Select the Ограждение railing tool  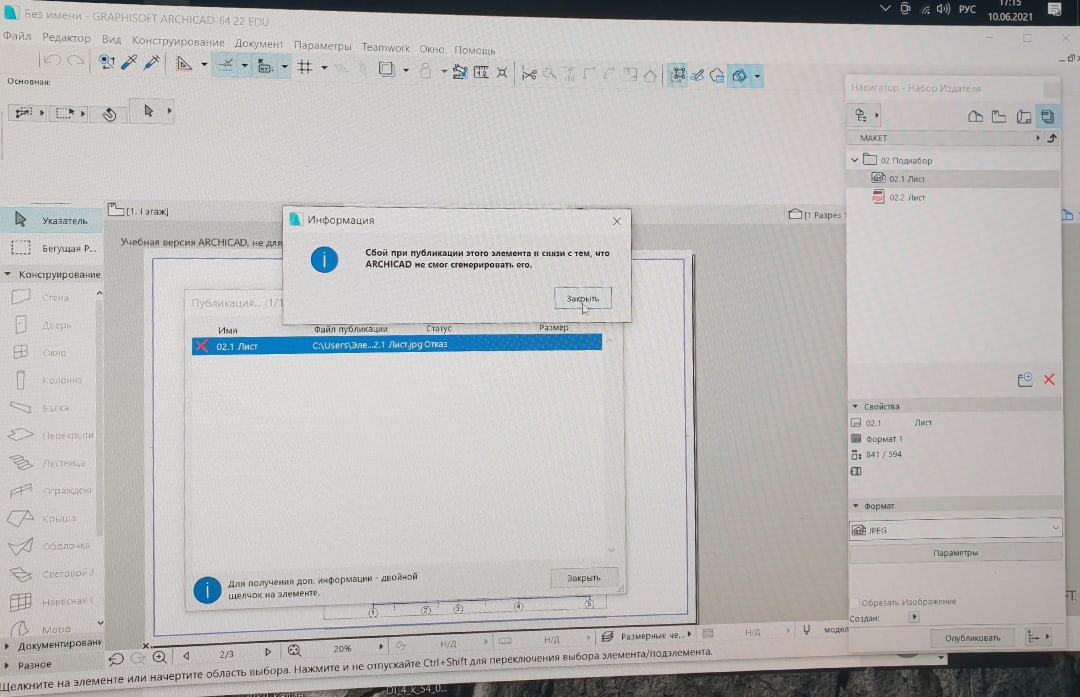52,490
